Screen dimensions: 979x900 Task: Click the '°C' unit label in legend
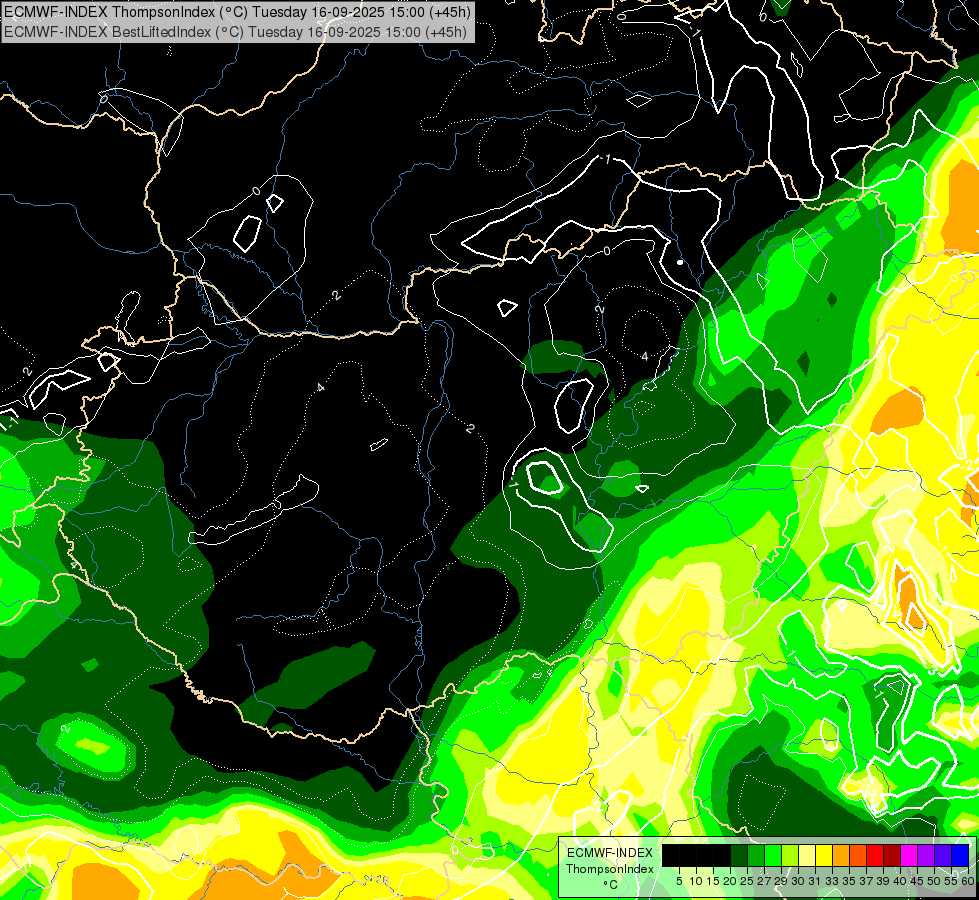(x=611, y=884)
